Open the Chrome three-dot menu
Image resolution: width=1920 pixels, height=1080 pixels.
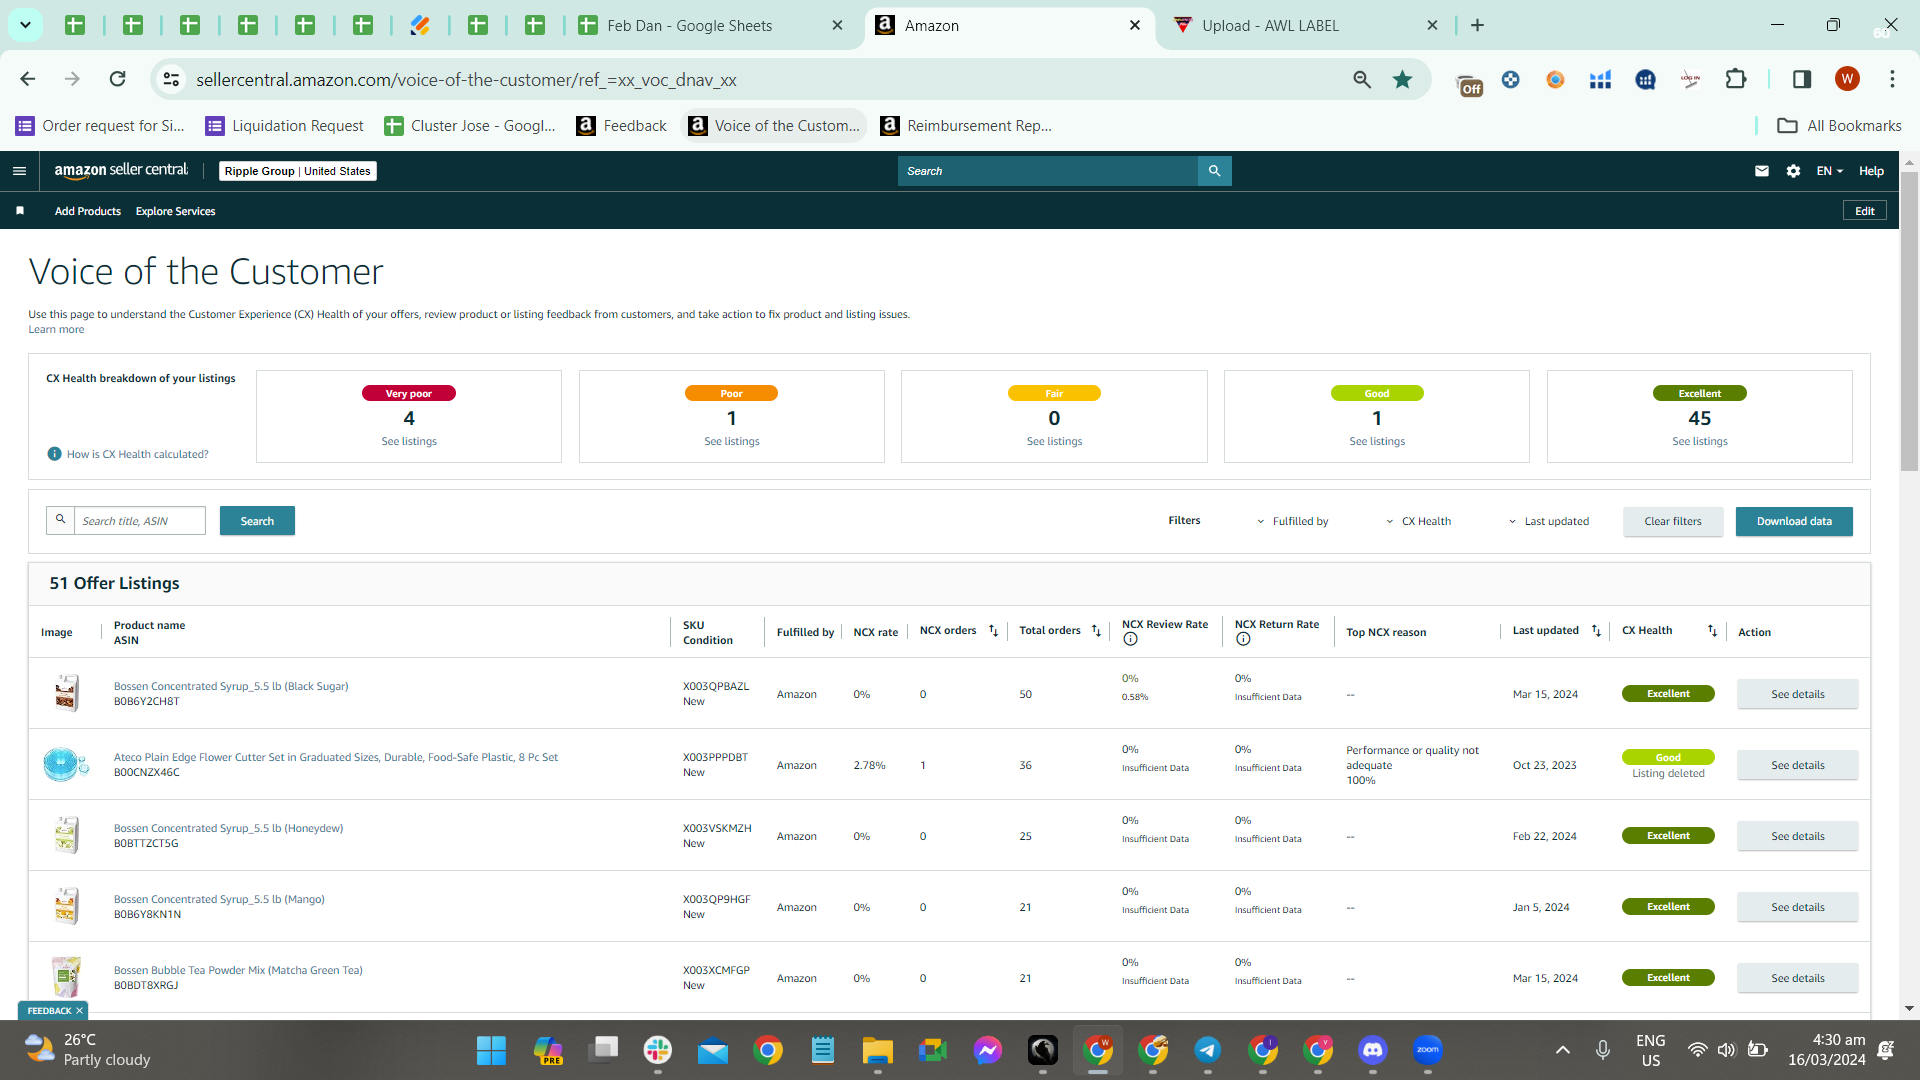[x=1892, y=79]
